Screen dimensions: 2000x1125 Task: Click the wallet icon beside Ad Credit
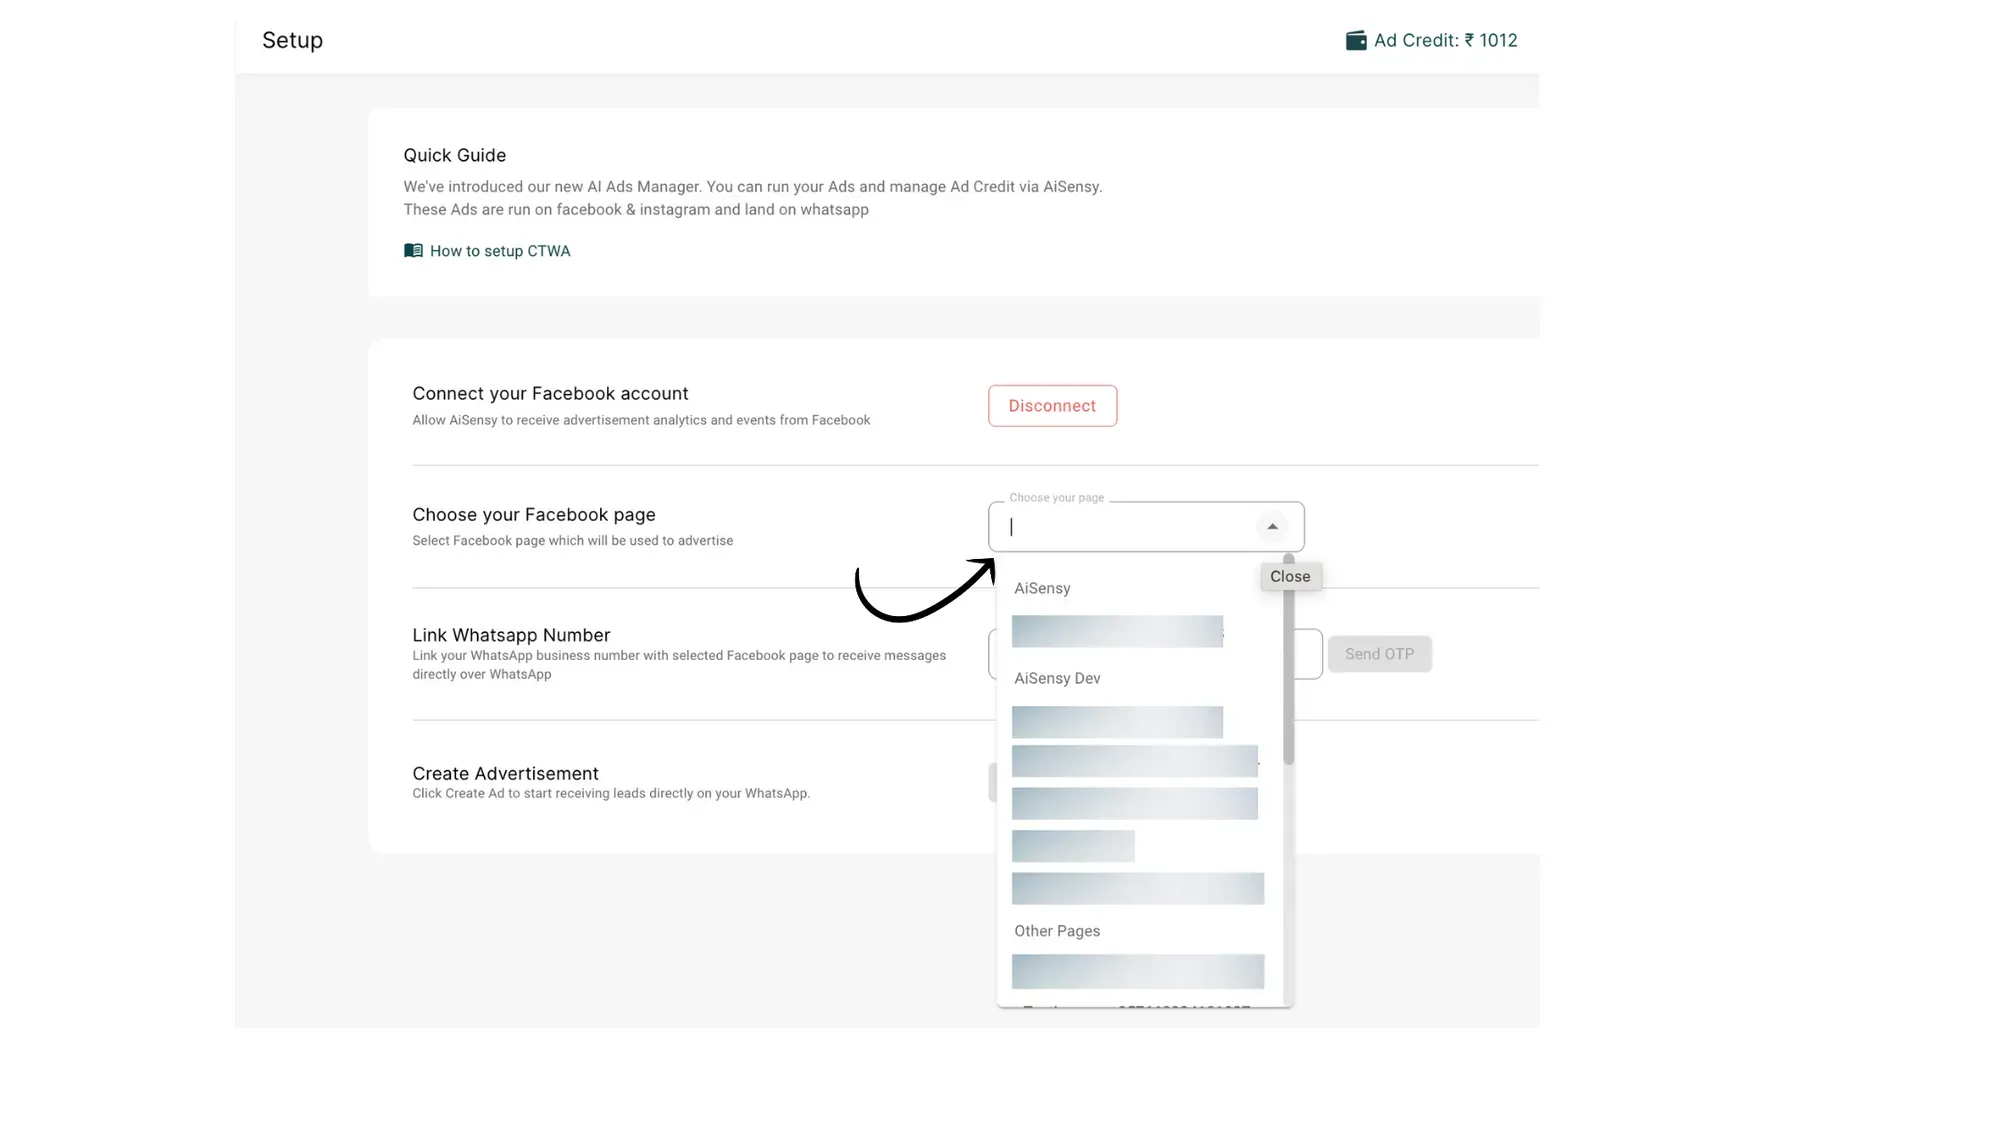click(x=1355, y=41)
